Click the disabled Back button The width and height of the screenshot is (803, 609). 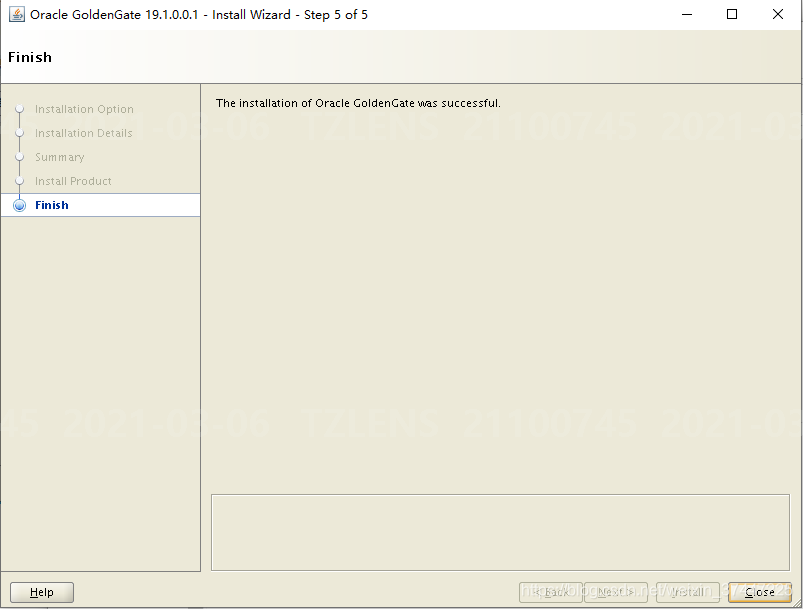551,592
